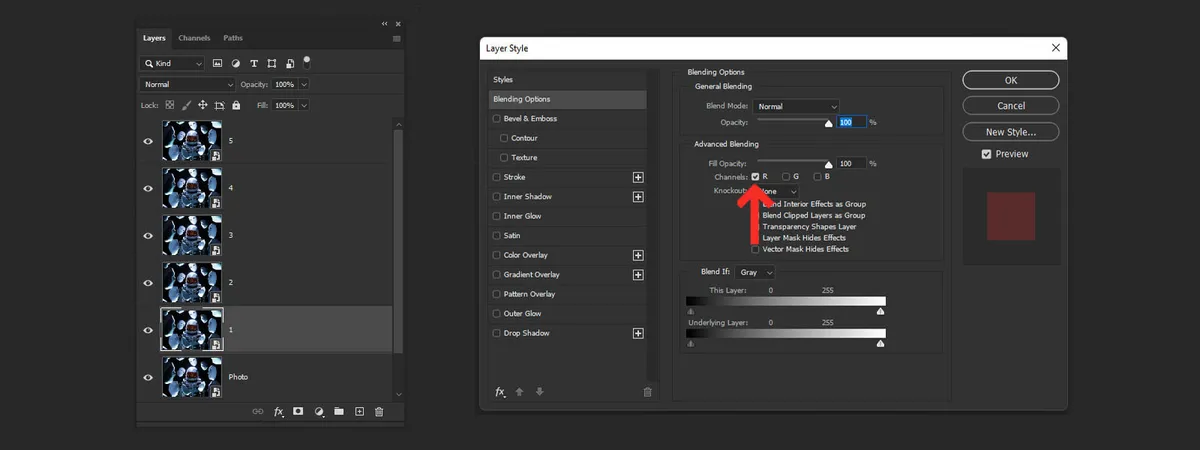The width and height of the screenshot is (1200, 450).
Task: Lock transparent pixels in Layers panel
Action: point(169,105)
